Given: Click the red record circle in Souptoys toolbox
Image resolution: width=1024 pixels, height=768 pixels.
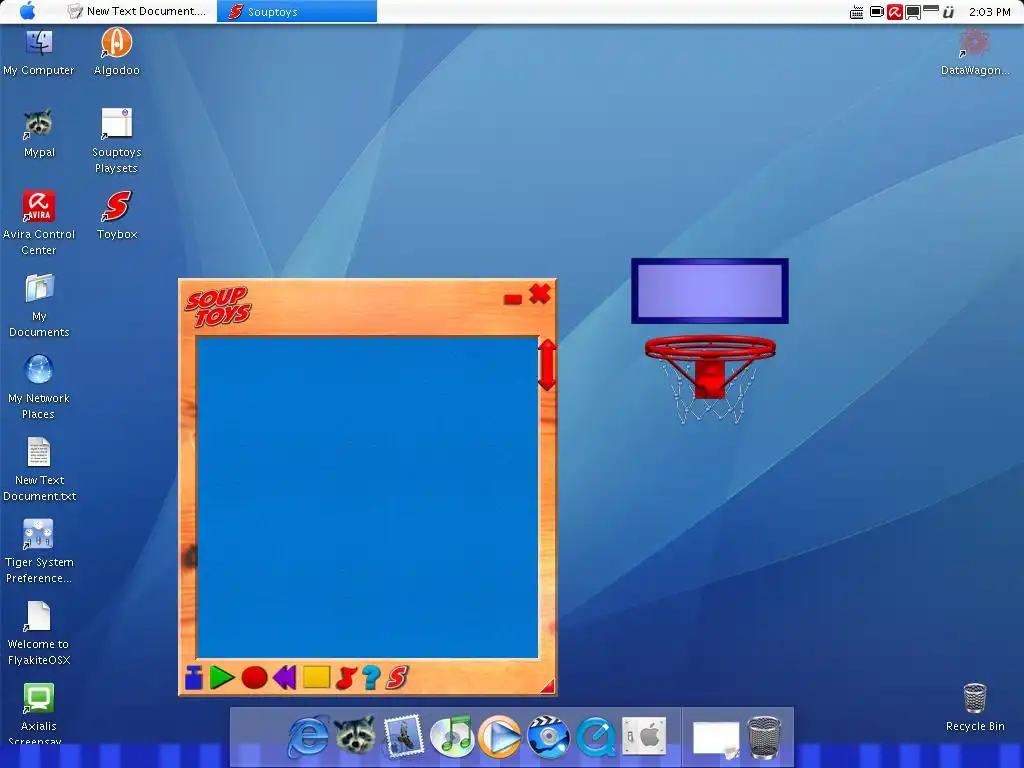Looking at the screenshot, I should (254, 678).
